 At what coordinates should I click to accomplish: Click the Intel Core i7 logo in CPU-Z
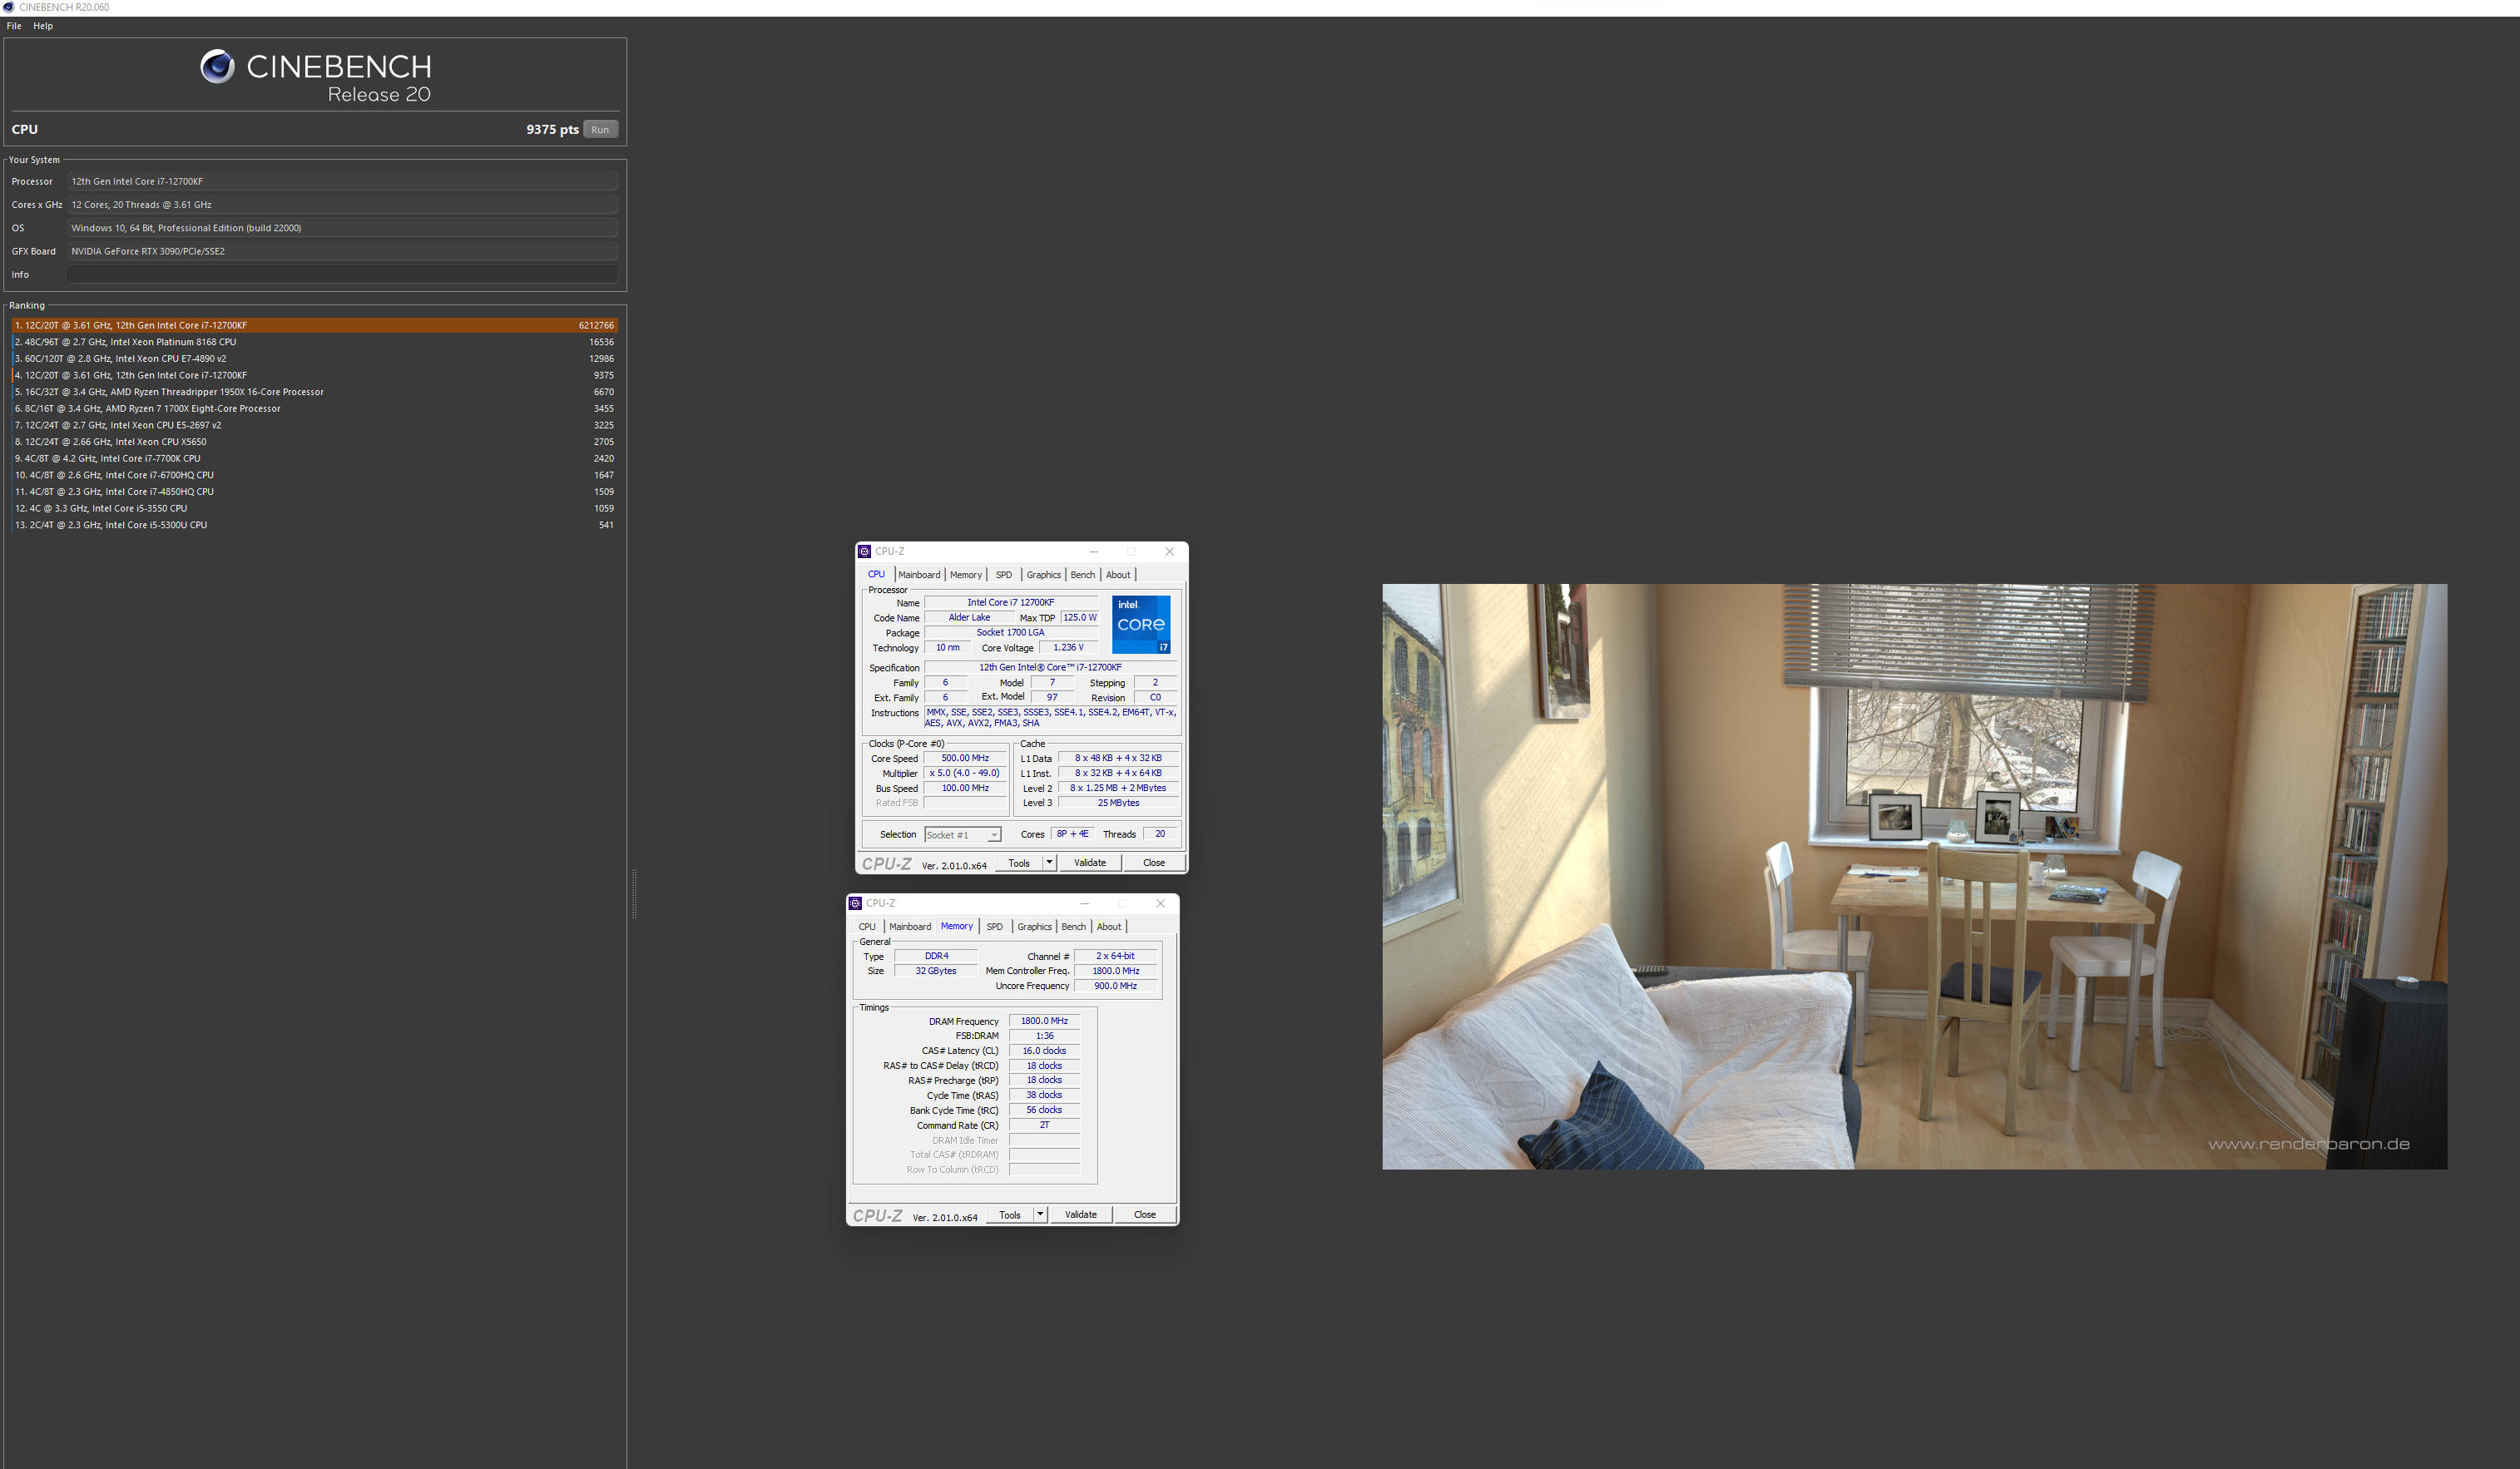pyautogui.click(x=1141, y=624)
